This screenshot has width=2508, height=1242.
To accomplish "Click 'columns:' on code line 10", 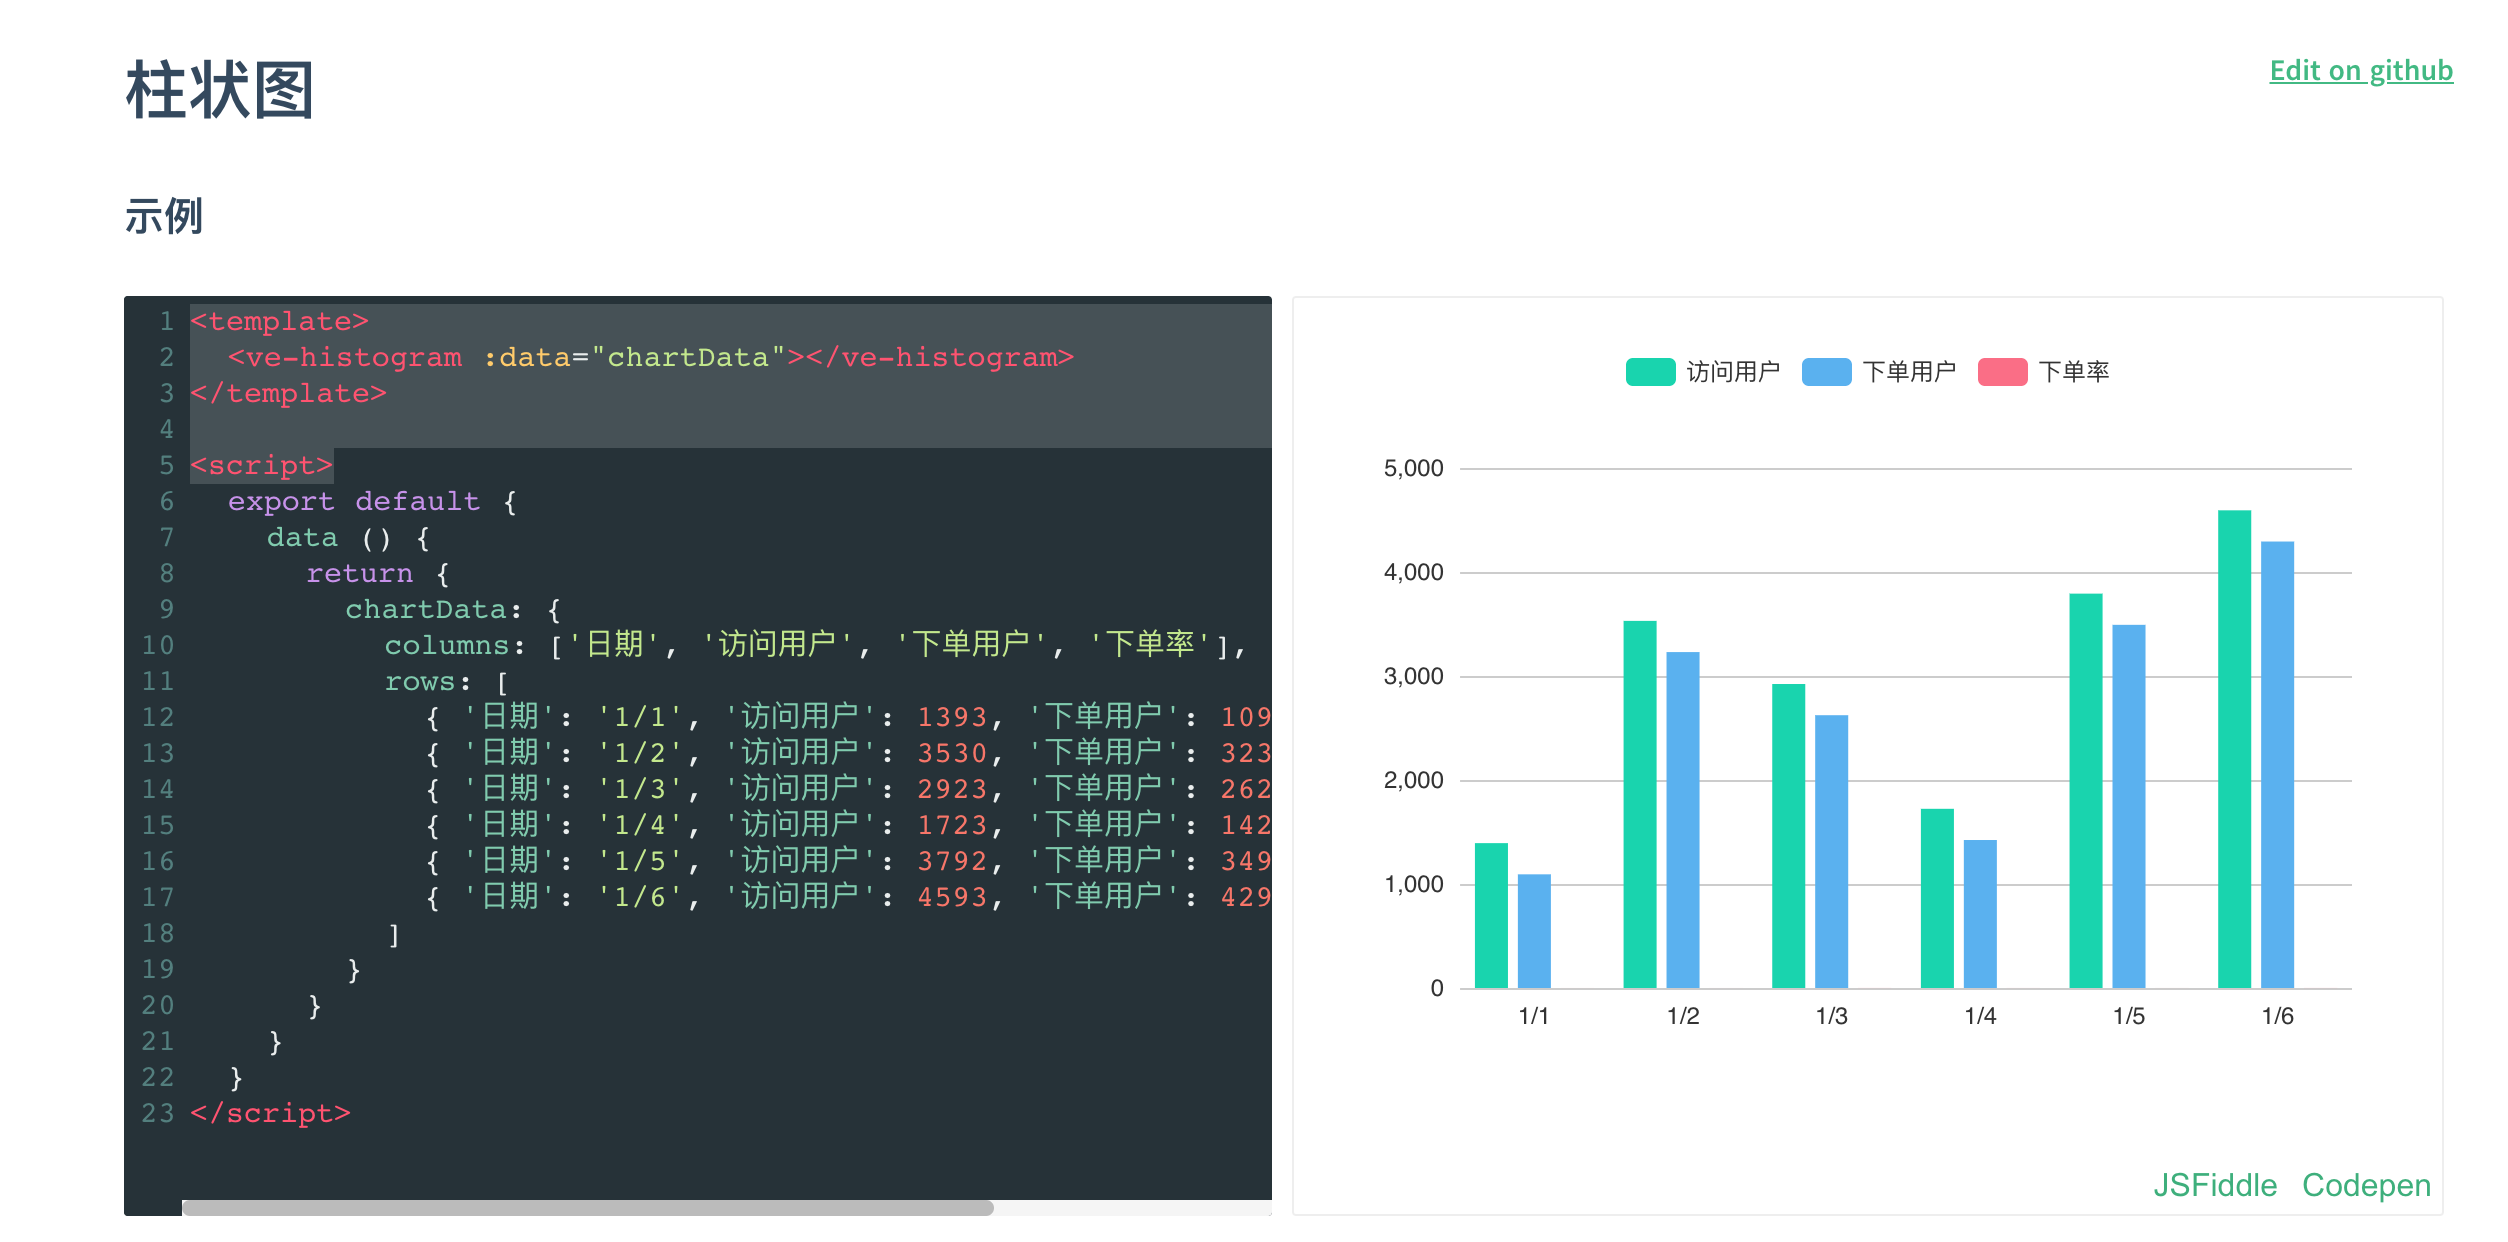I will [x=455, y=645].
